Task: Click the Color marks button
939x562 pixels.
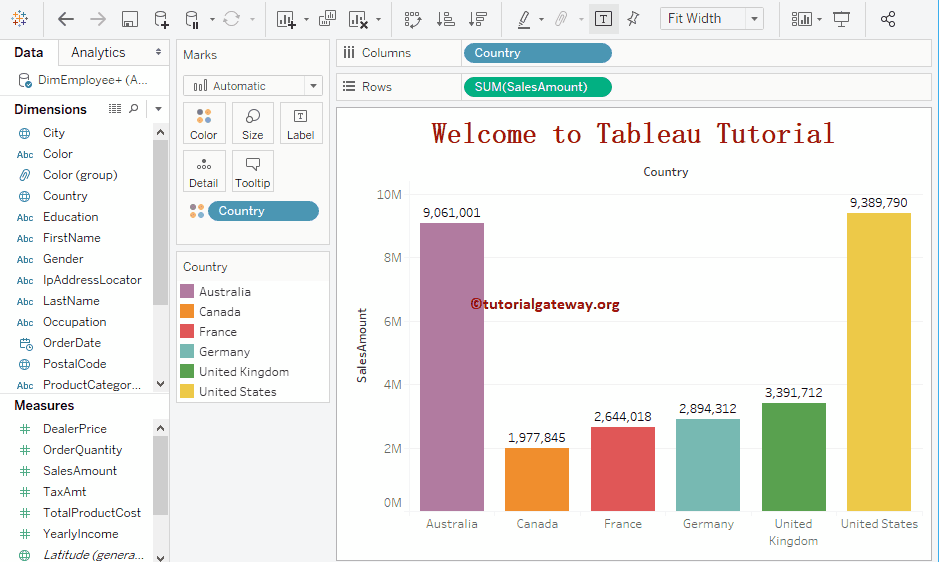Action: click(x=204, y=123)
